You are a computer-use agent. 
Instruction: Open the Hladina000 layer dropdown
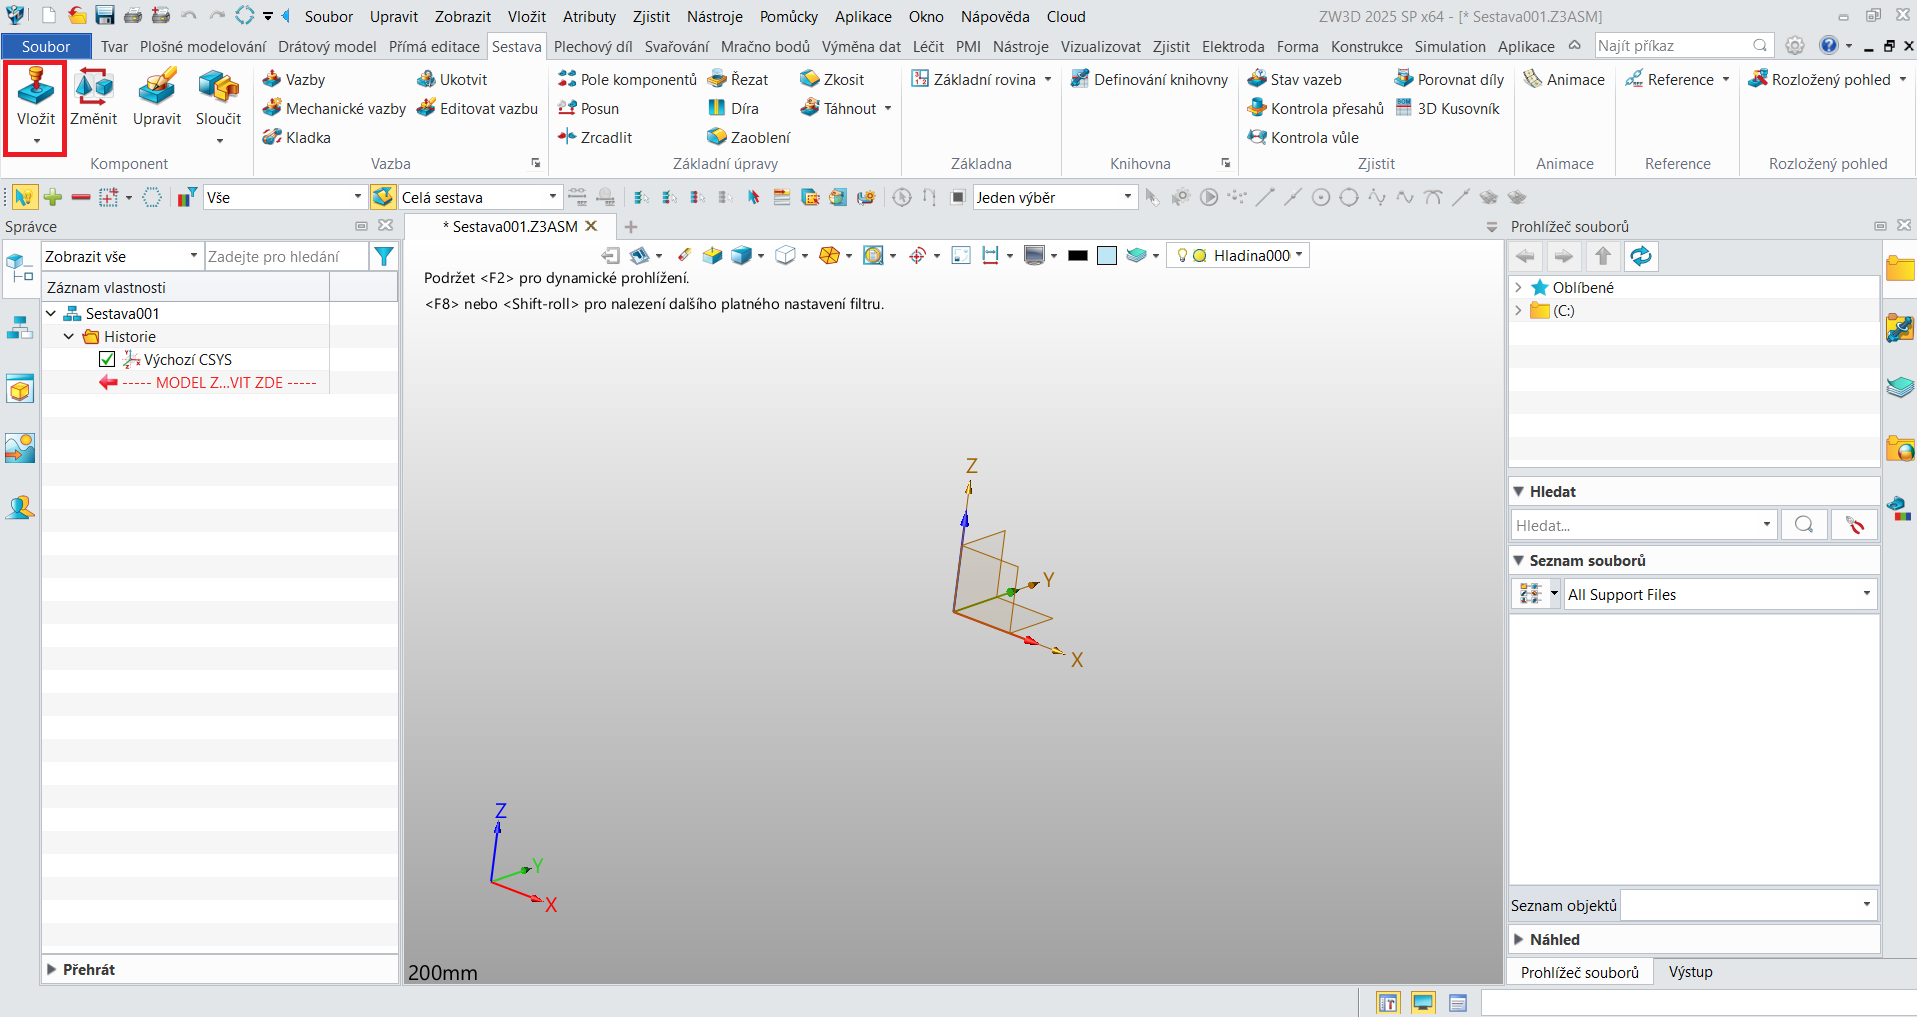coord(1240,256)
